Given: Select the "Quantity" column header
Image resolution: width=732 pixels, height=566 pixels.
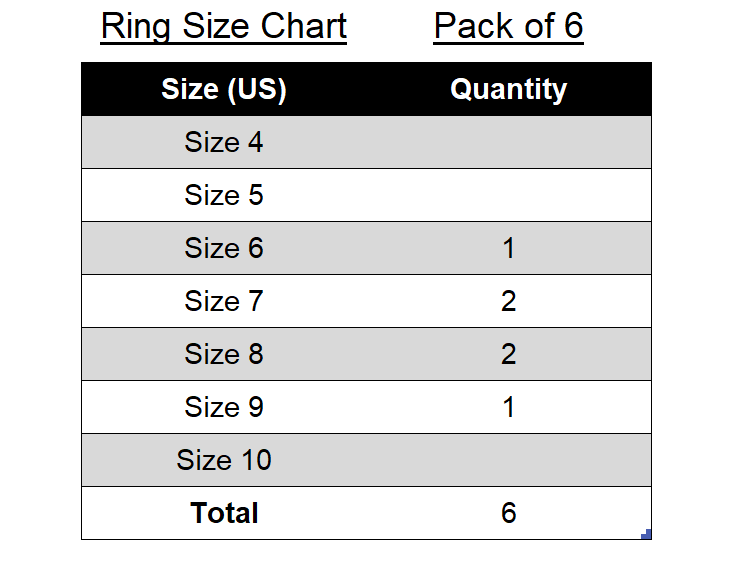Looking at the screenshot, I should pyautogui.click(x=508, y=89).
